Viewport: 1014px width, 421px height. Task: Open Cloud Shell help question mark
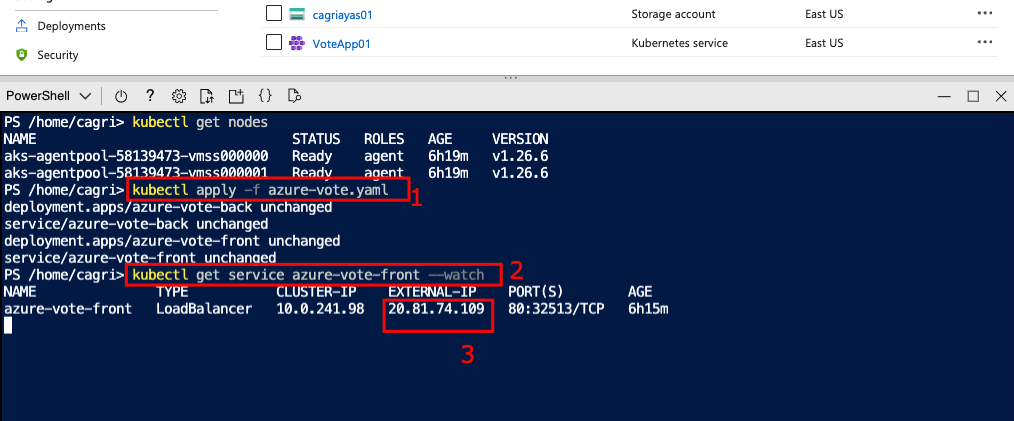tap(150, 96)
